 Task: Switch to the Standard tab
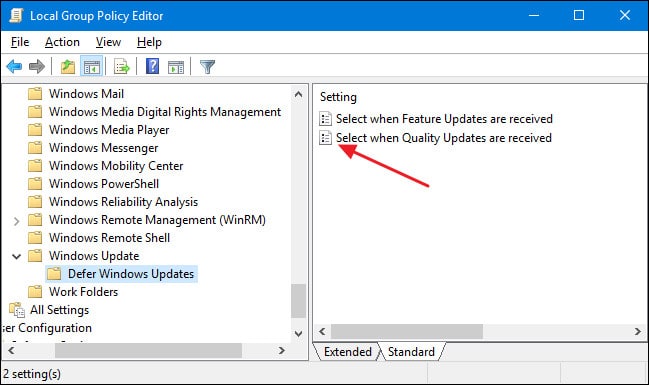coord(411,352)
